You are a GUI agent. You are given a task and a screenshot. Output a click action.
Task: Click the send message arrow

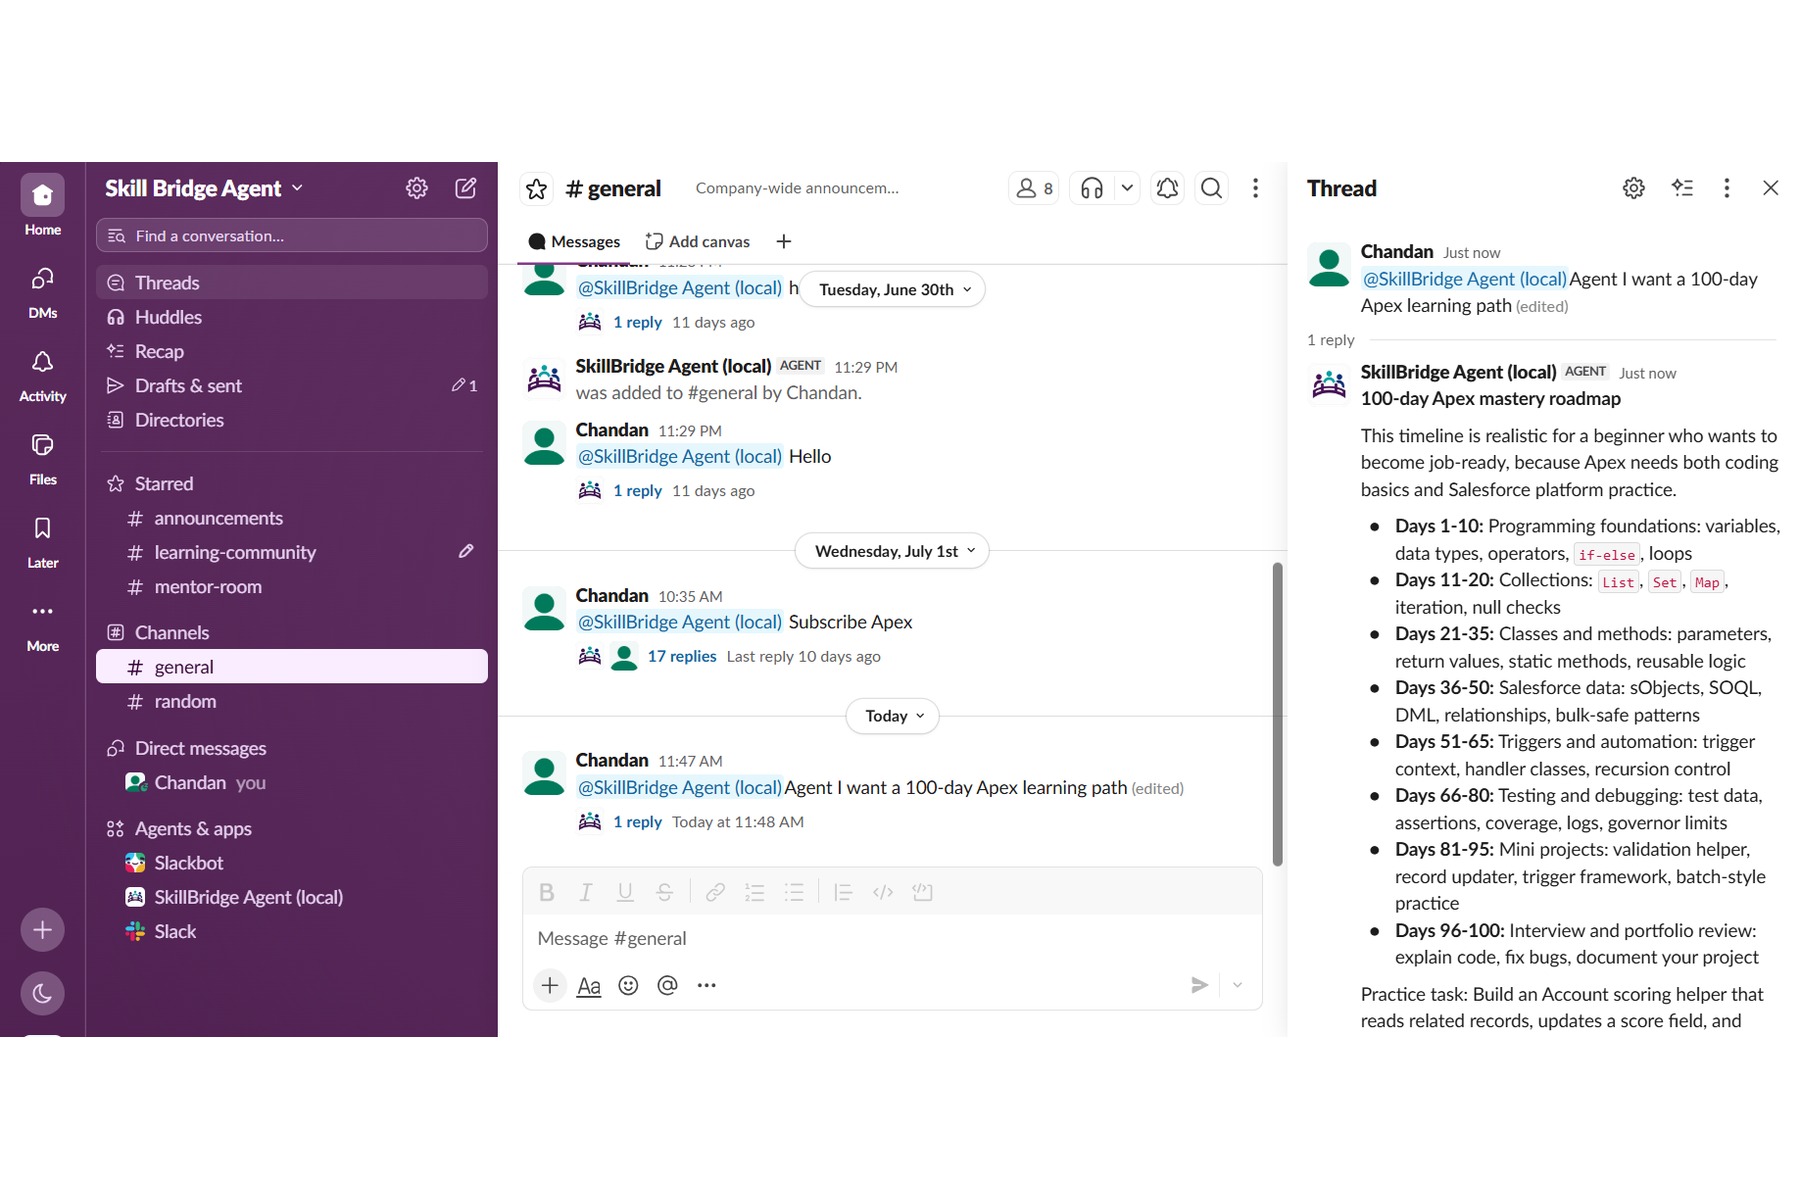[1200, 985]
